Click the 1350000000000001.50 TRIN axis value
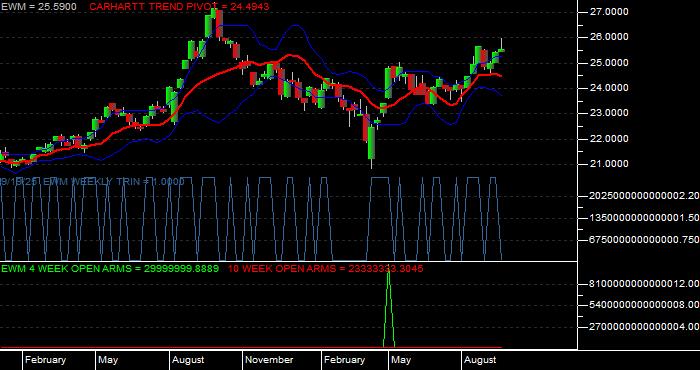Viewport: 700px width, 370px height. (x=645, y=217)
